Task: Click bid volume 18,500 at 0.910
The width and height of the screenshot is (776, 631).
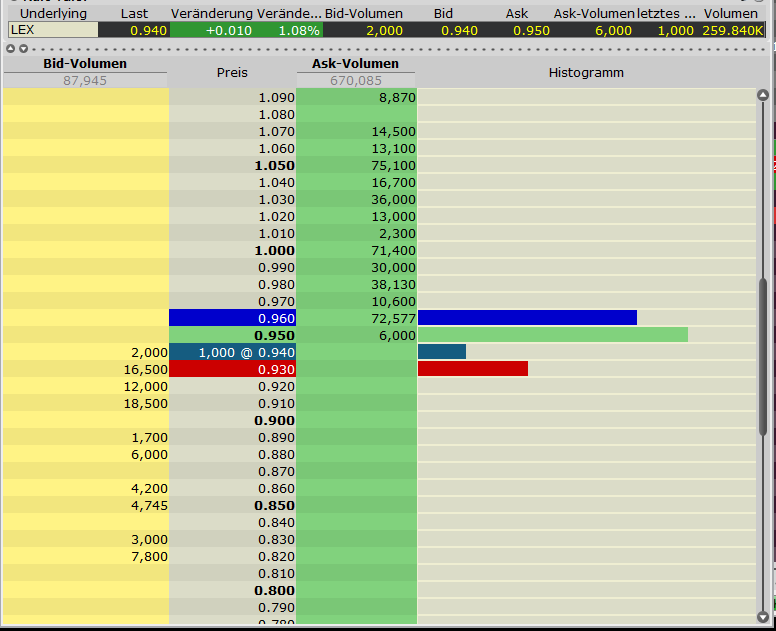Action: coord(146,403)
